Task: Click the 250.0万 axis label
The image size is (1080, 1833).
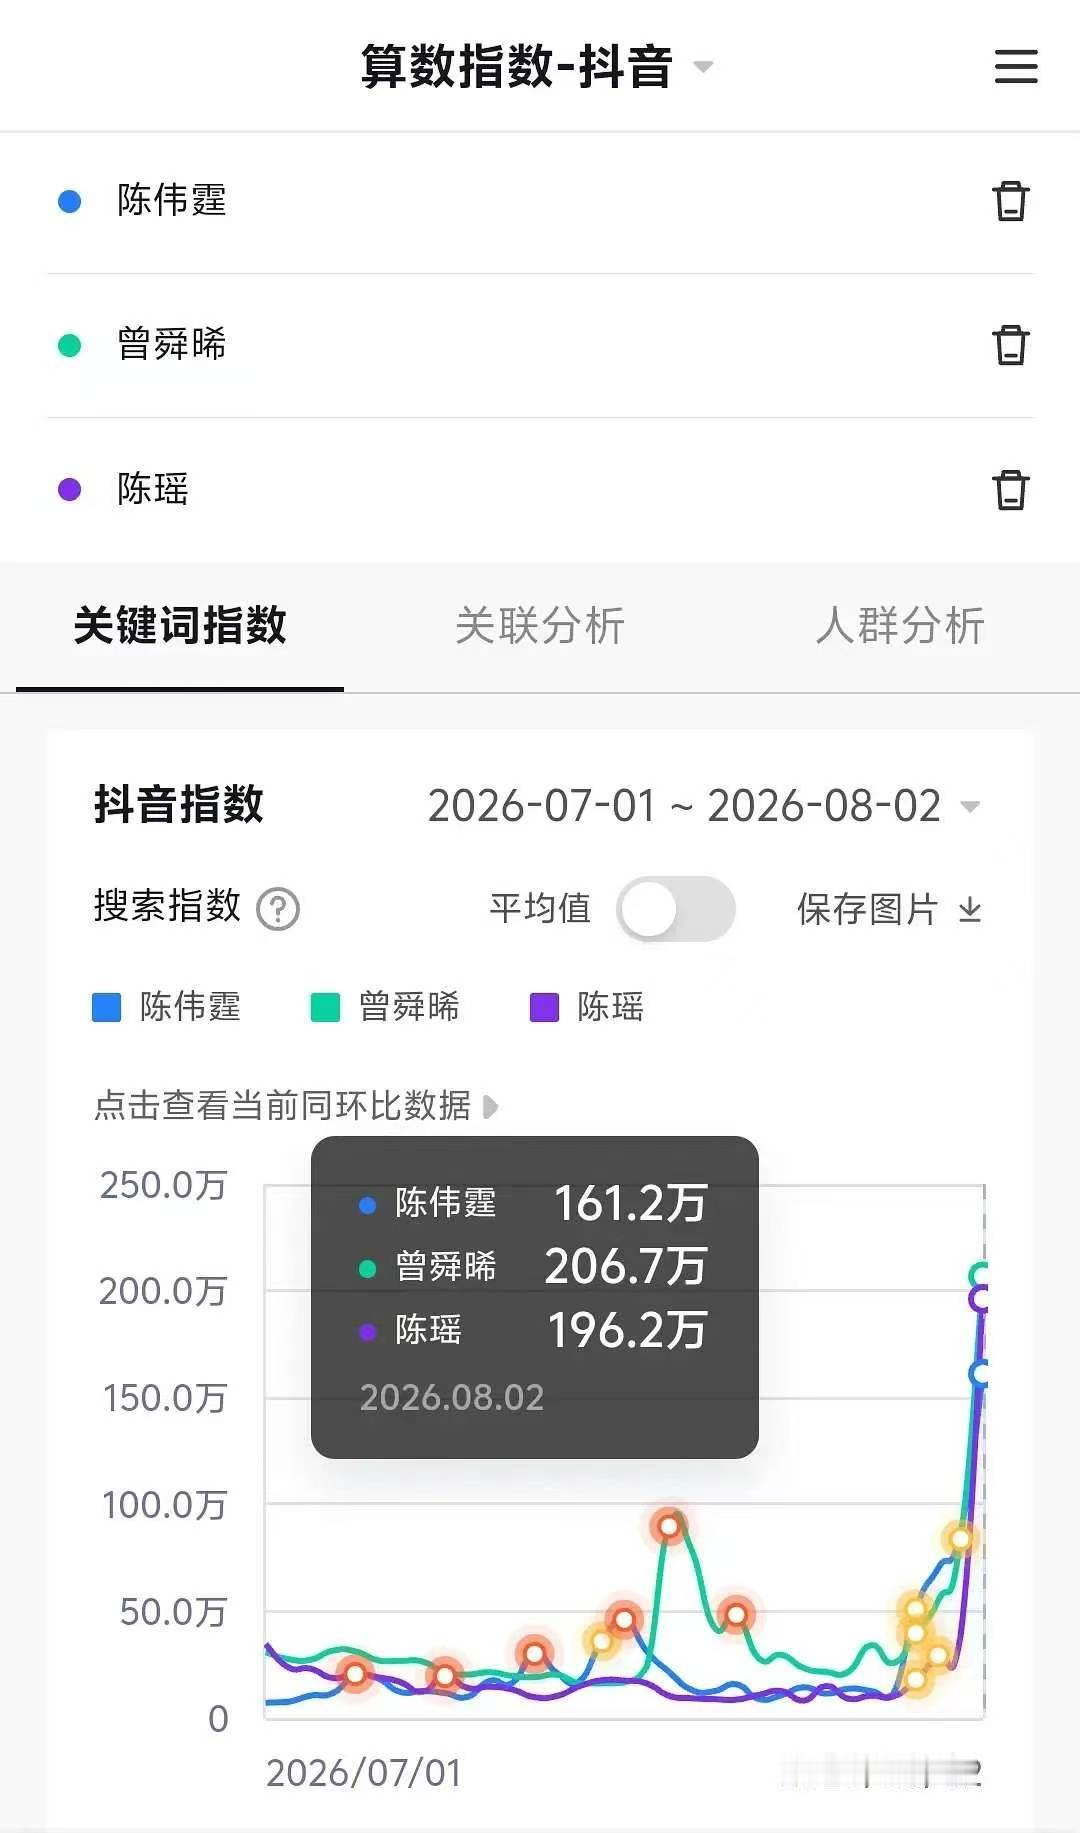Action: [x=164, y=1185]
